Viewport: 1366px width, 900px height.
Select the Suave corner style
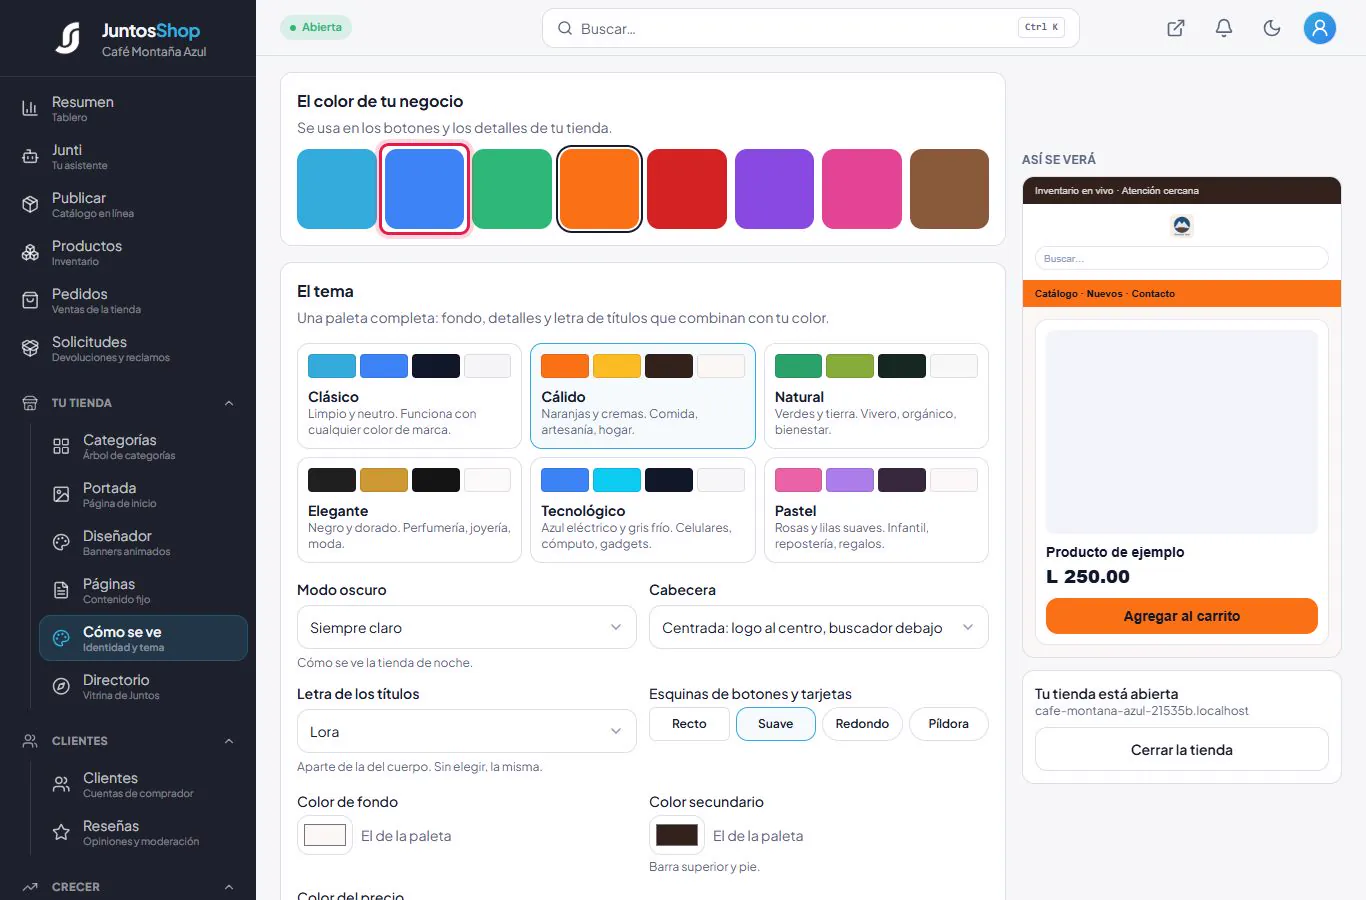pyautogui.click(x=776, y=724)
